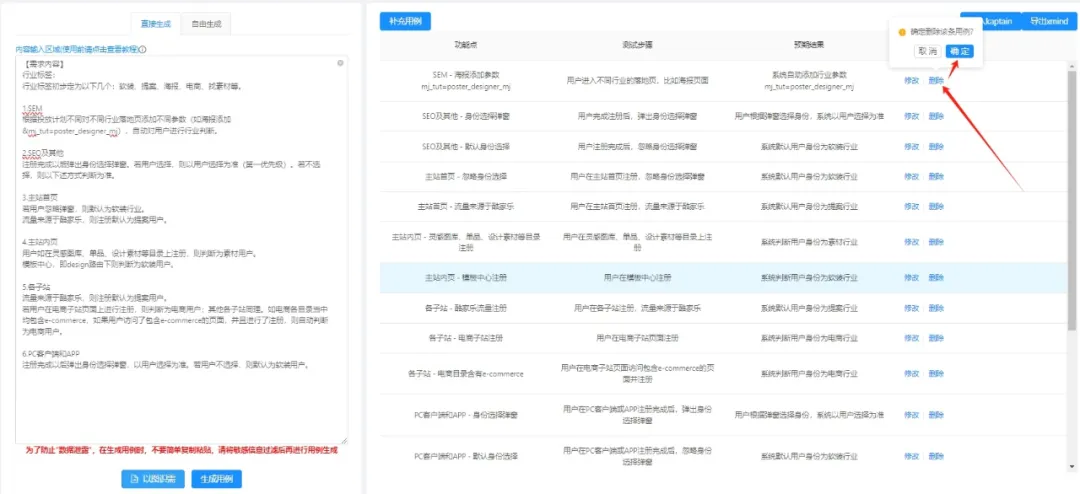Image resolution: width=1080 pixels, height=494 pixels.
Task: Click inside the requirement content textarea
Action: [182, 249]
